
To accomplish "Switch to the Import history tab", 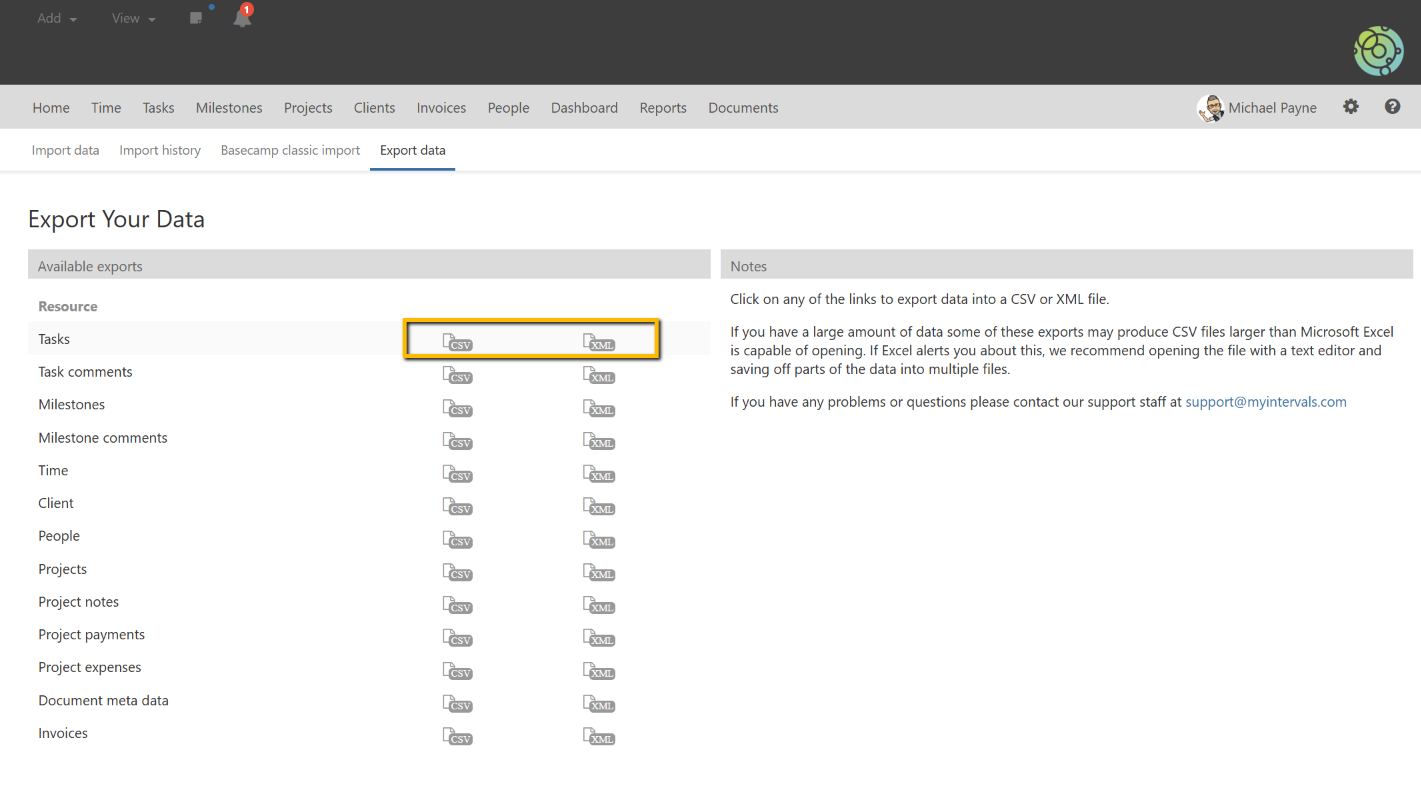I will coord(159,149).
